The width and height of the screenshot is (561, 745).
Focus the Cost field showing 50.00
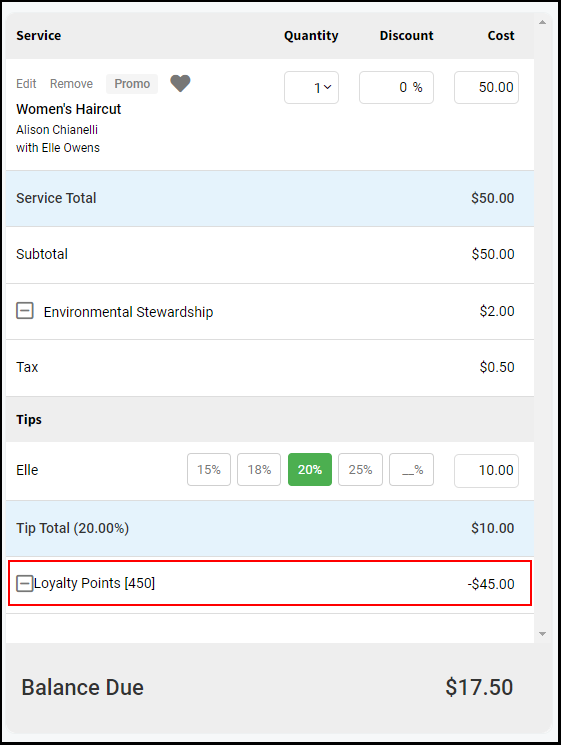coord(486,87)
